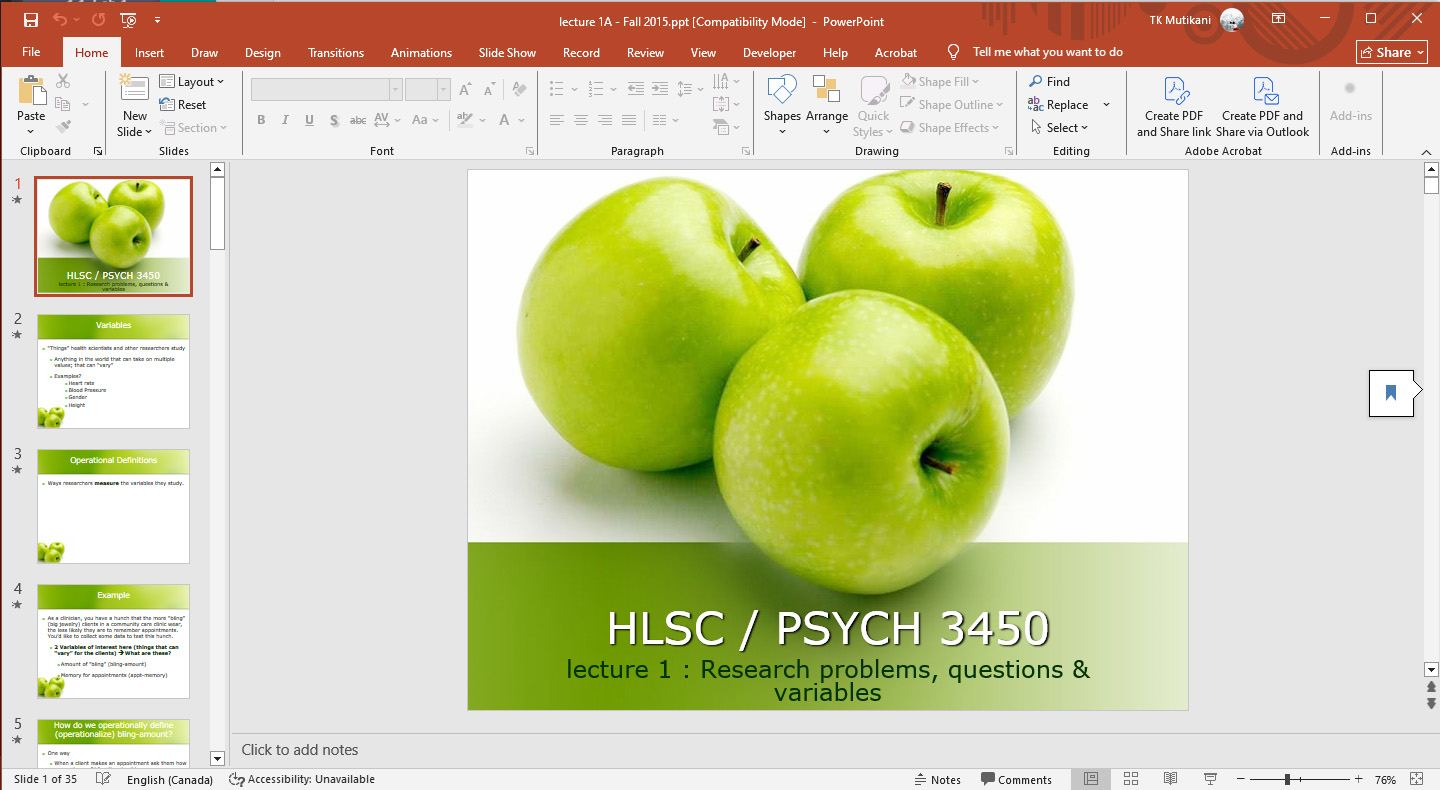Viewport: 1440px width, 790px height.
Task: Click the Reset slide button
Action: pyautogui.click(x=183, y=105)
